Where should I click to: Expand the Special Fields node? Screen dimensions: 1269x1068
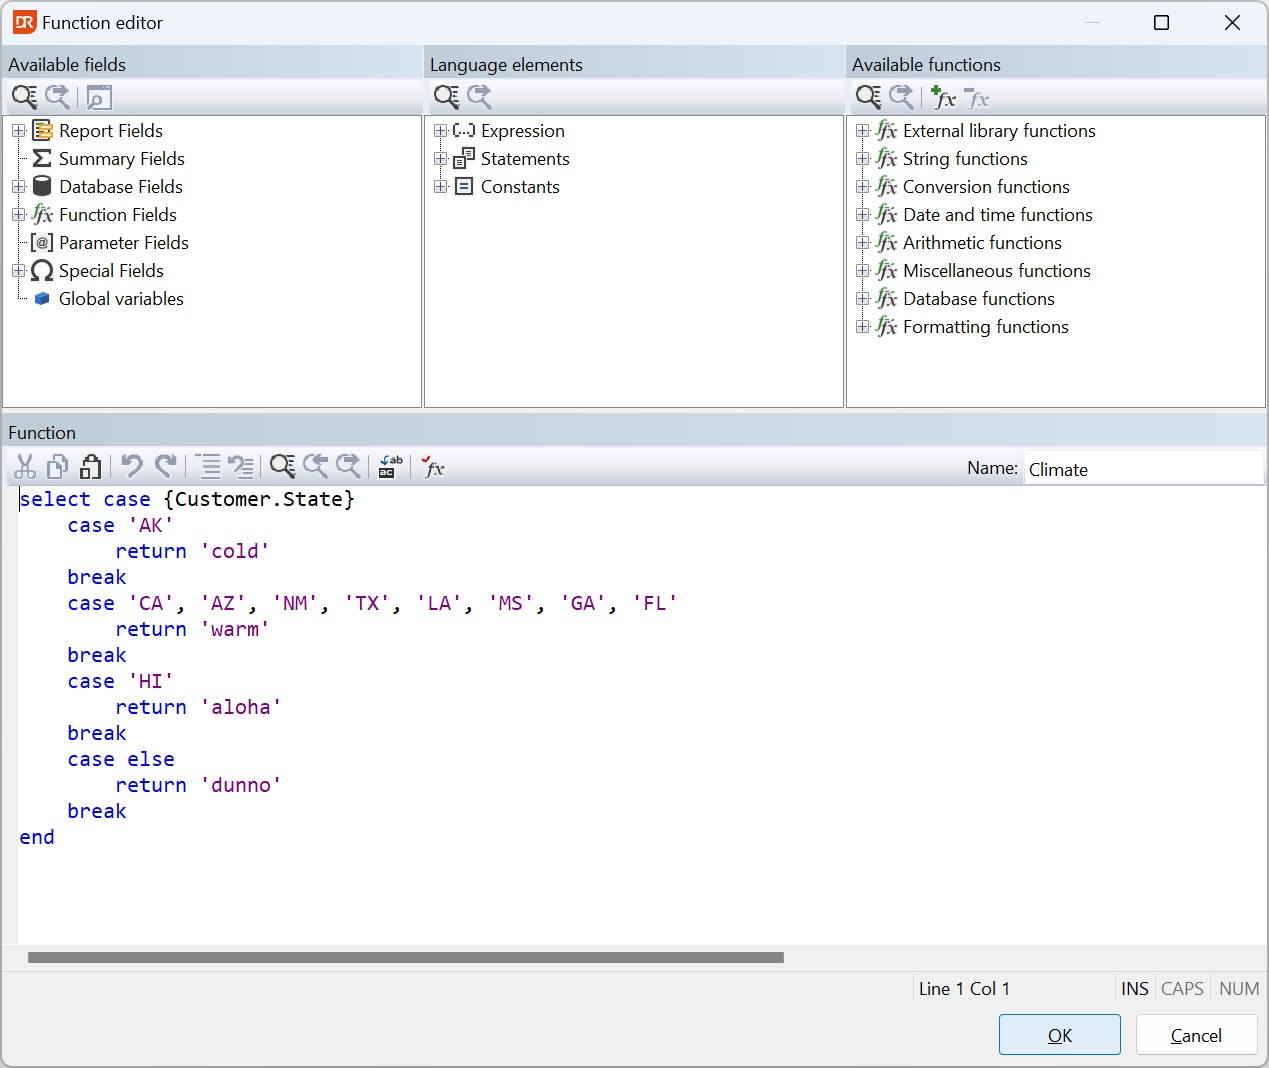[18, 271]
